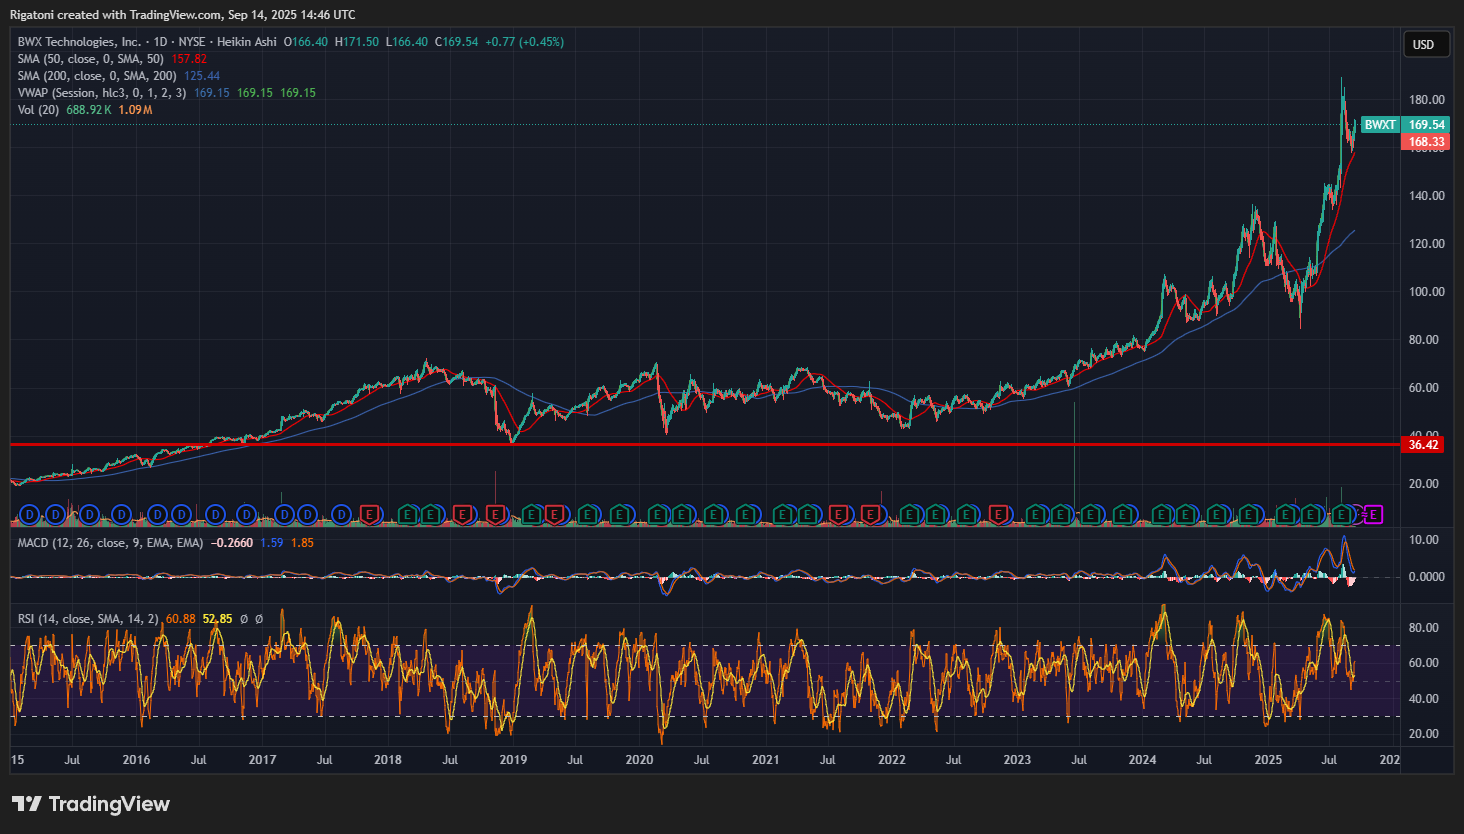Click the MACD histogram value −0.2660
This screenshot has height=834, width=1464.
pos(232,543)
